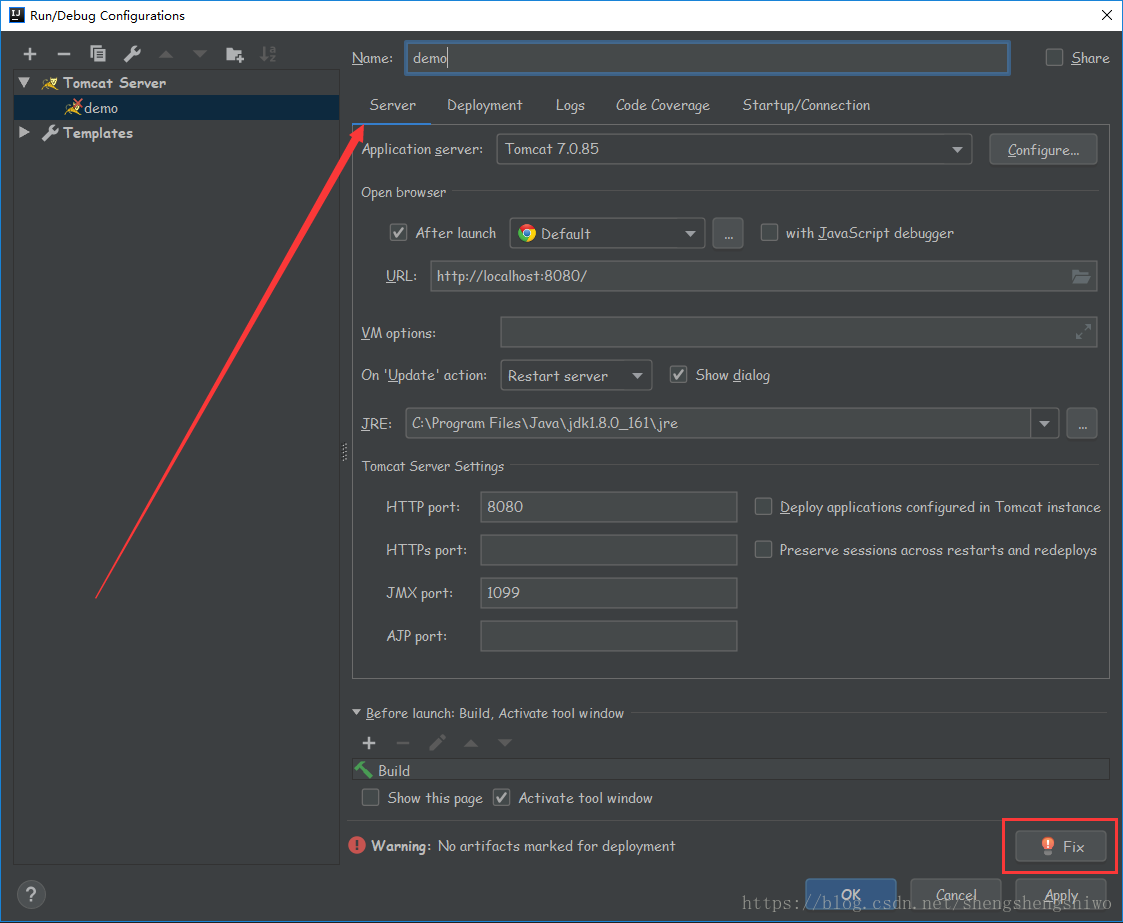Move configuration down in left toolbar

pyautogui.click(x=200, y=54)
